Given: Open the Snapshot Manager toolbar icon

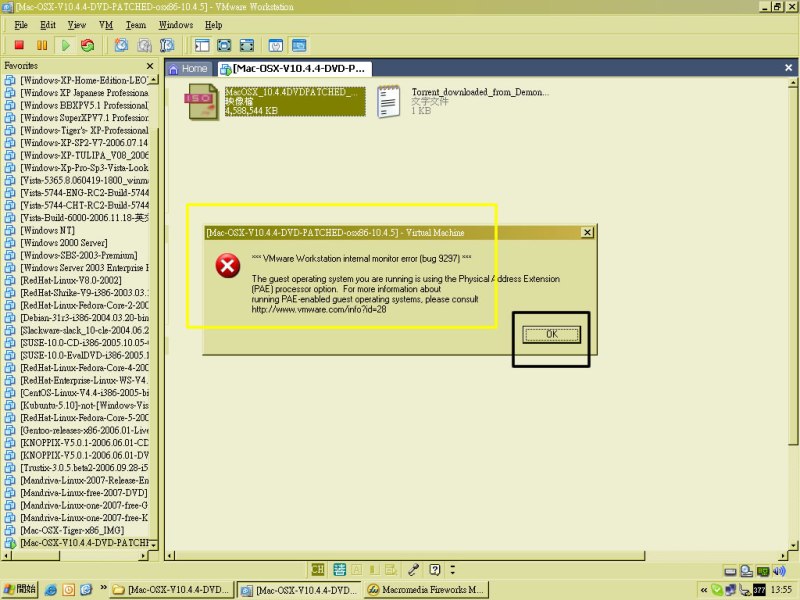Looking at the screenshot, I should pos(167,45).
